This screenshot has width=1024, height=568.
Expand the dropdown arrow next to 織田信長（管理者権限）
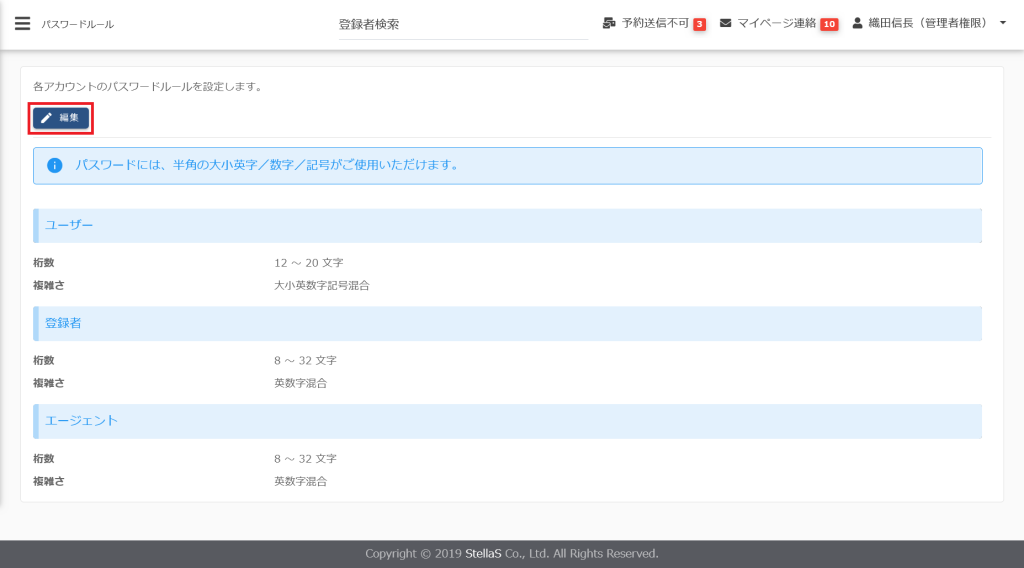pos(1002,23)
